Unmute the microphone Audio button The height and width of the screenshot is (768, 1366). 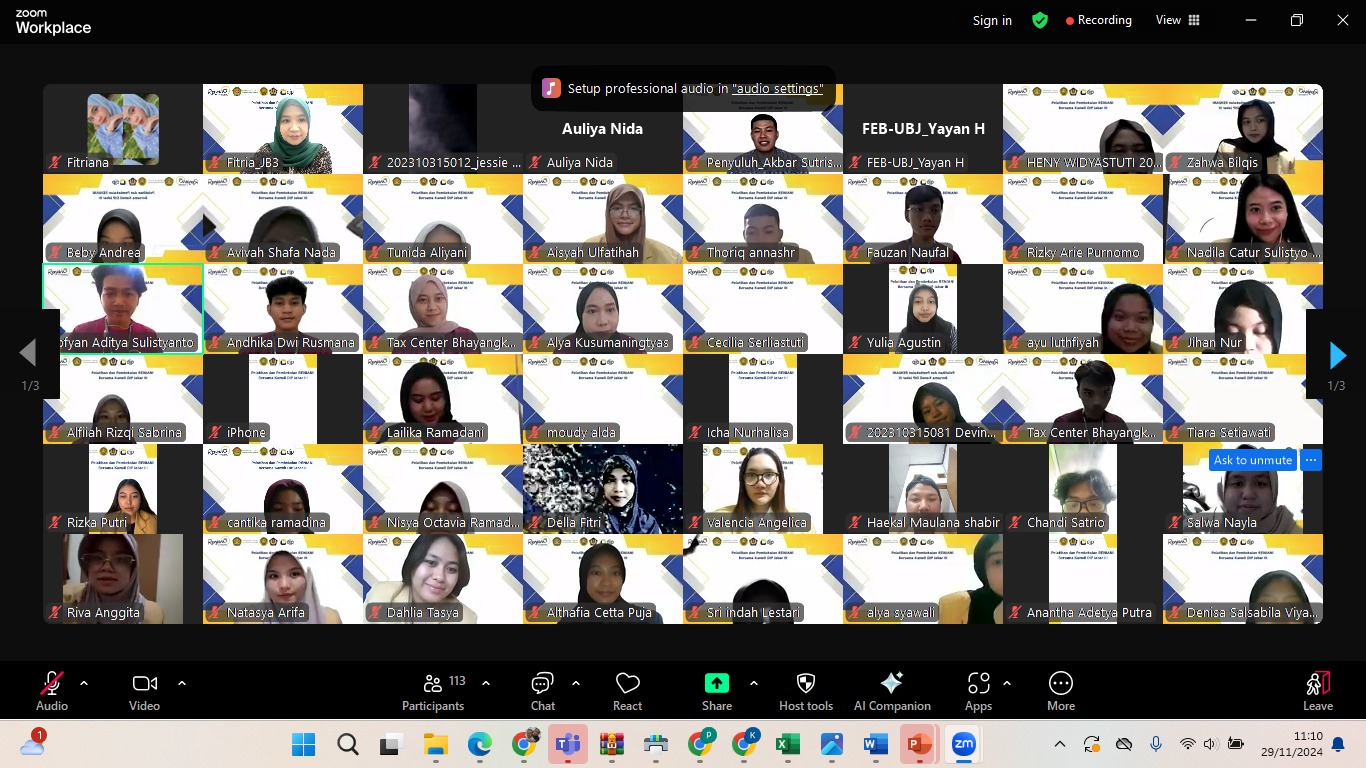coord(51,684)
